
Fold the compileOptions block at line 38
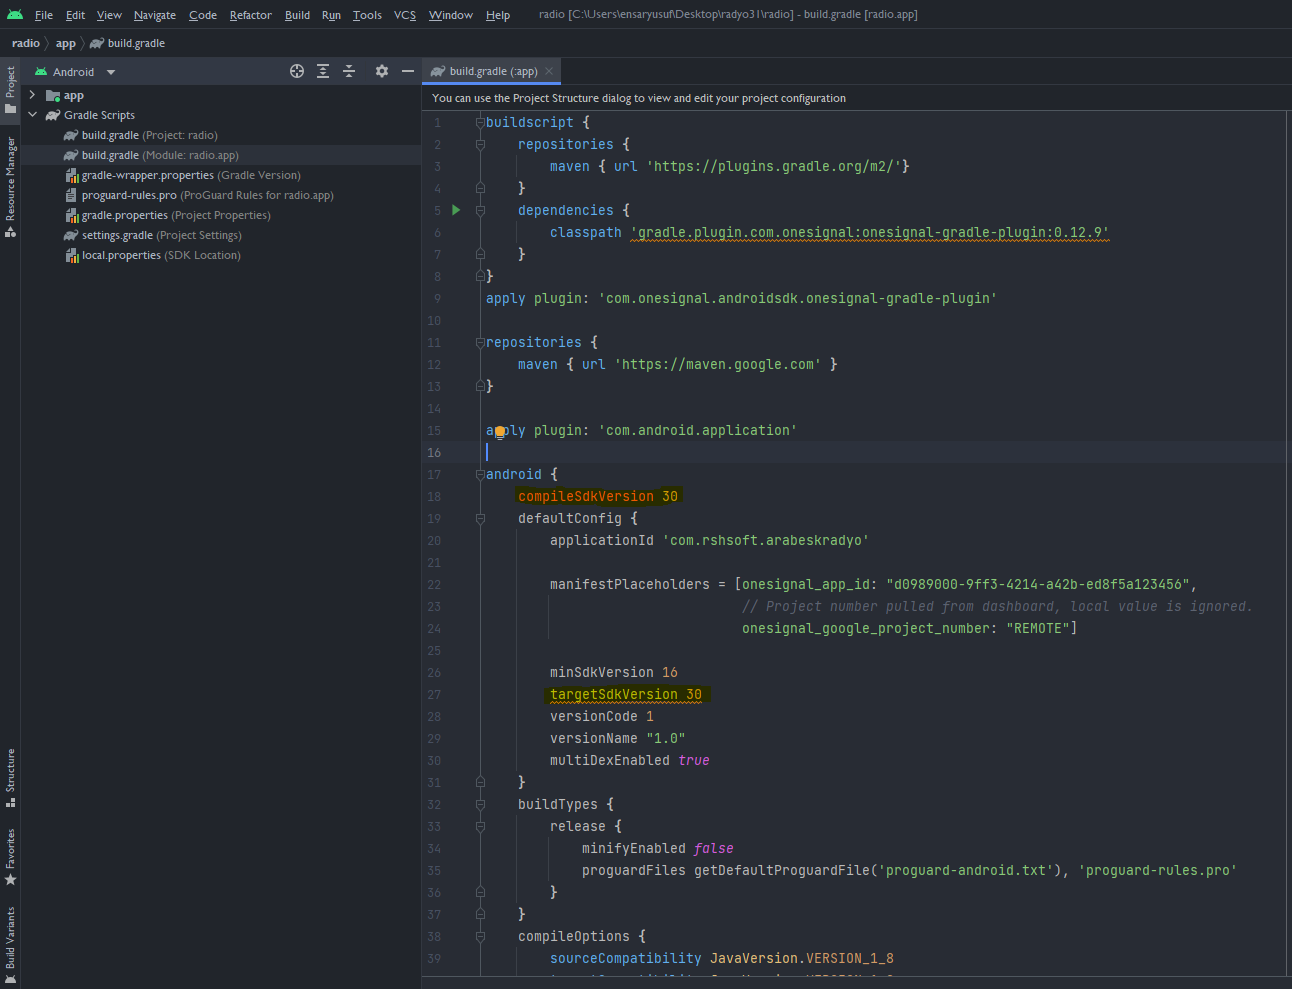(x=480, y=936)
